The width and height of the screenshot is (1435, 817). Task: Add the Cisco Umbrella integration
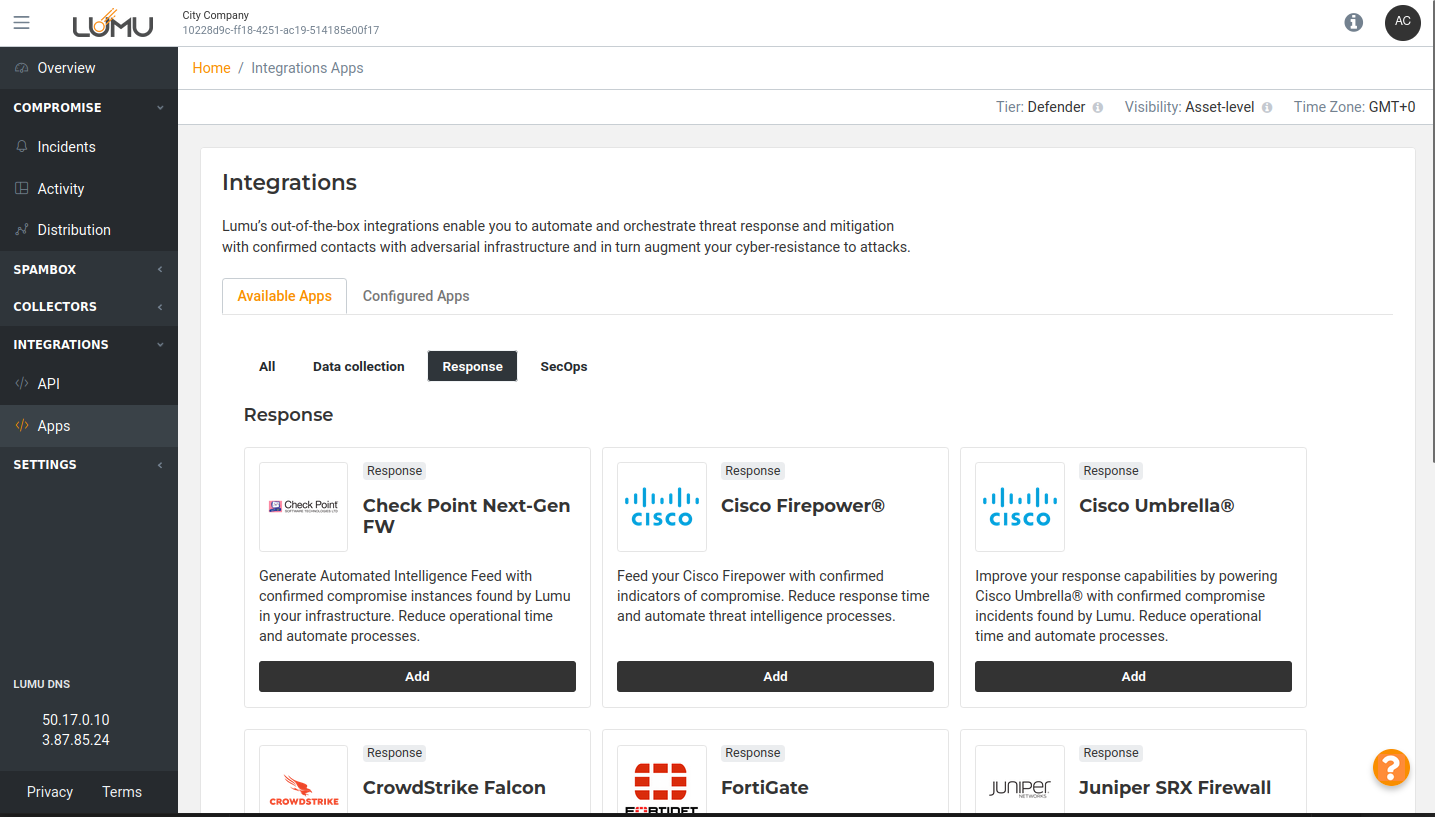tap(1132, 676)
